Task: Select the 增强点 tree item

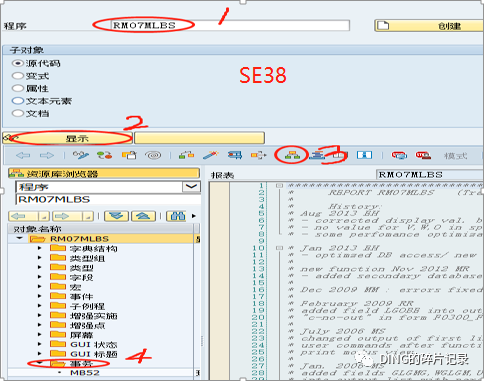Action: pyautogui.click(x=87, y=325)
